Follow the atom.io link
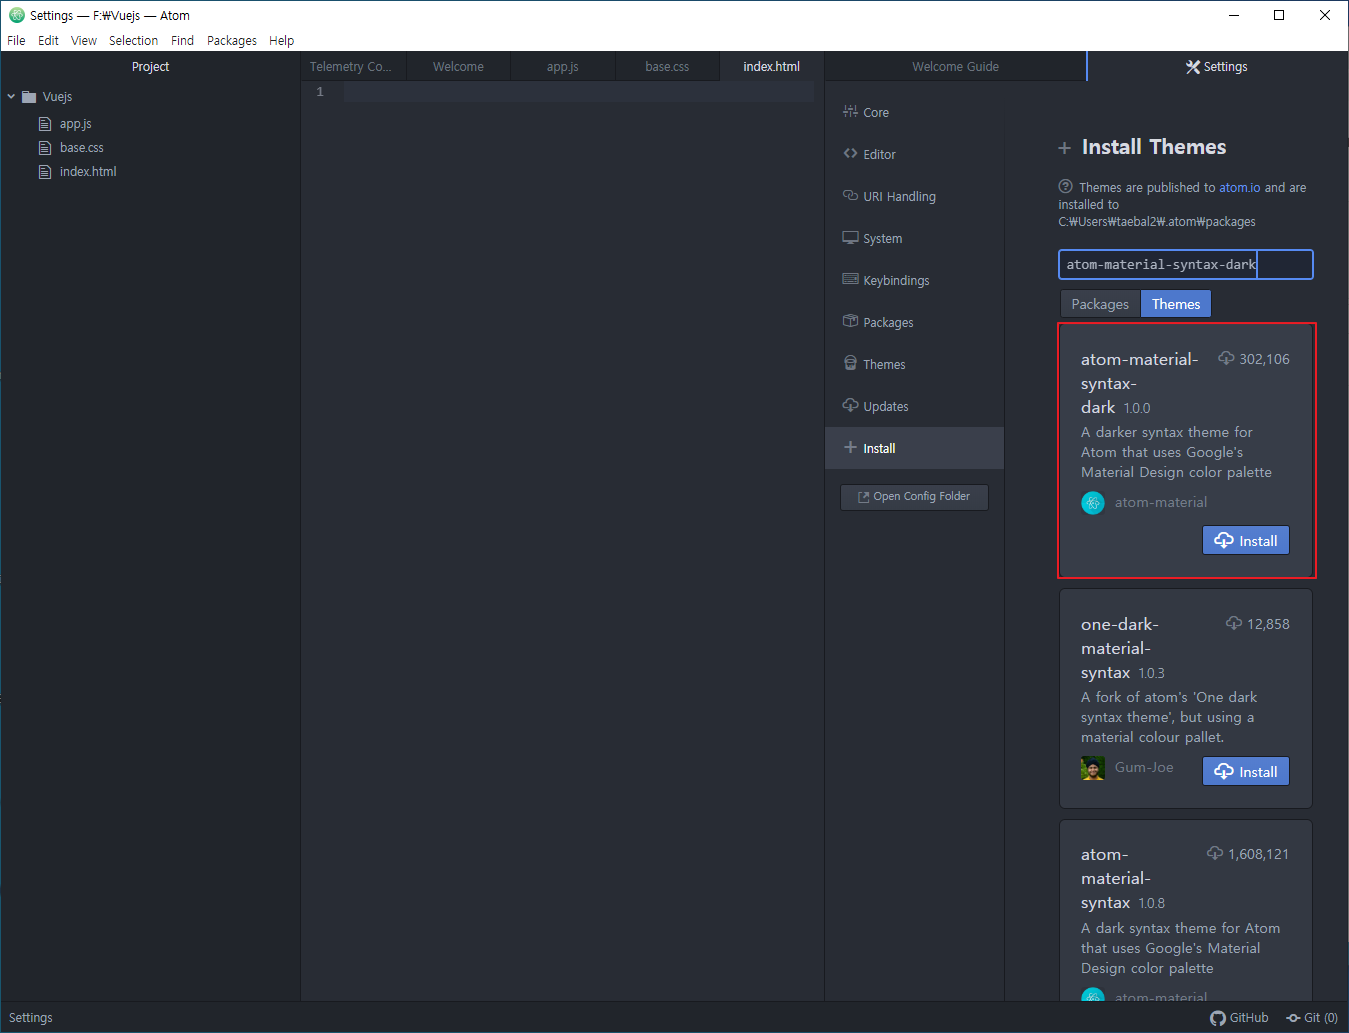Image resolution: width=1349 pixels, height=1033 pixels. [x=1240, y=187]
